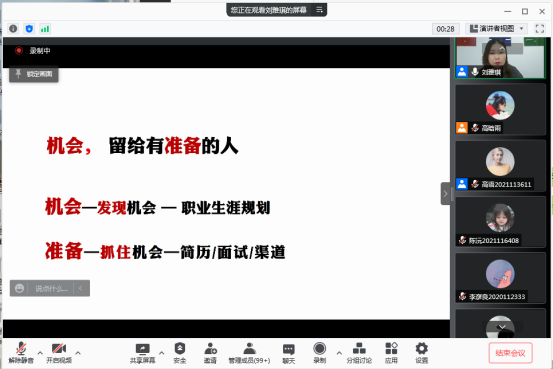553x369 pixels.
Task: Click the chat message input box
Action: tap(51, 289)
